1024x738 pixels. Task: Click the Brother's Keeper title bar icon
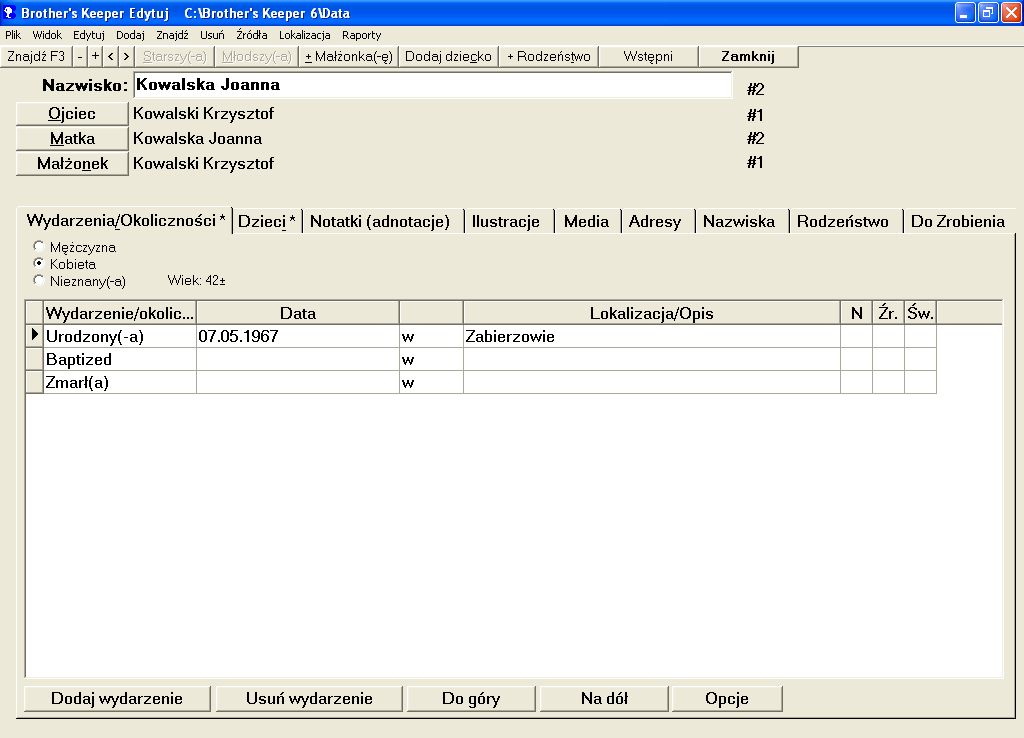click(9, 11)
